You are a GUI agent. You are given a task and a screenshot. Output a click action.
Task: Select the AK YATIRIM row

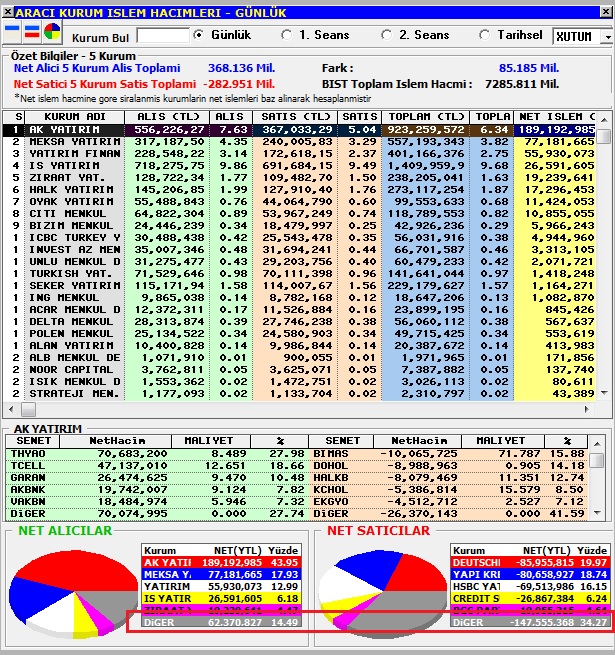pyautogui.click(x=300, y=130)
